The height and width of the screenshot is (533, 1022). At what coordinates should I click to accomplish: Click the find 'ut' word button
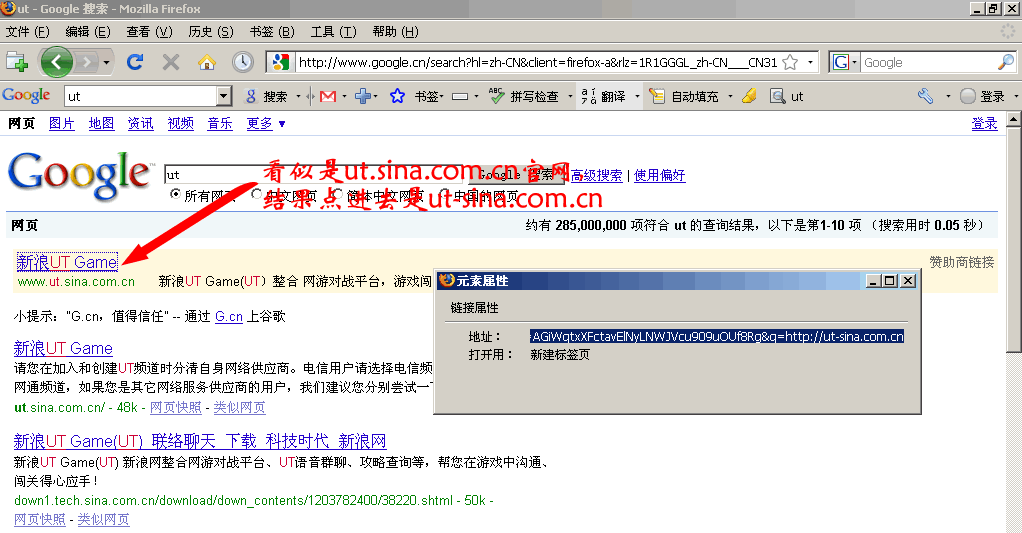tap(786, 96)
